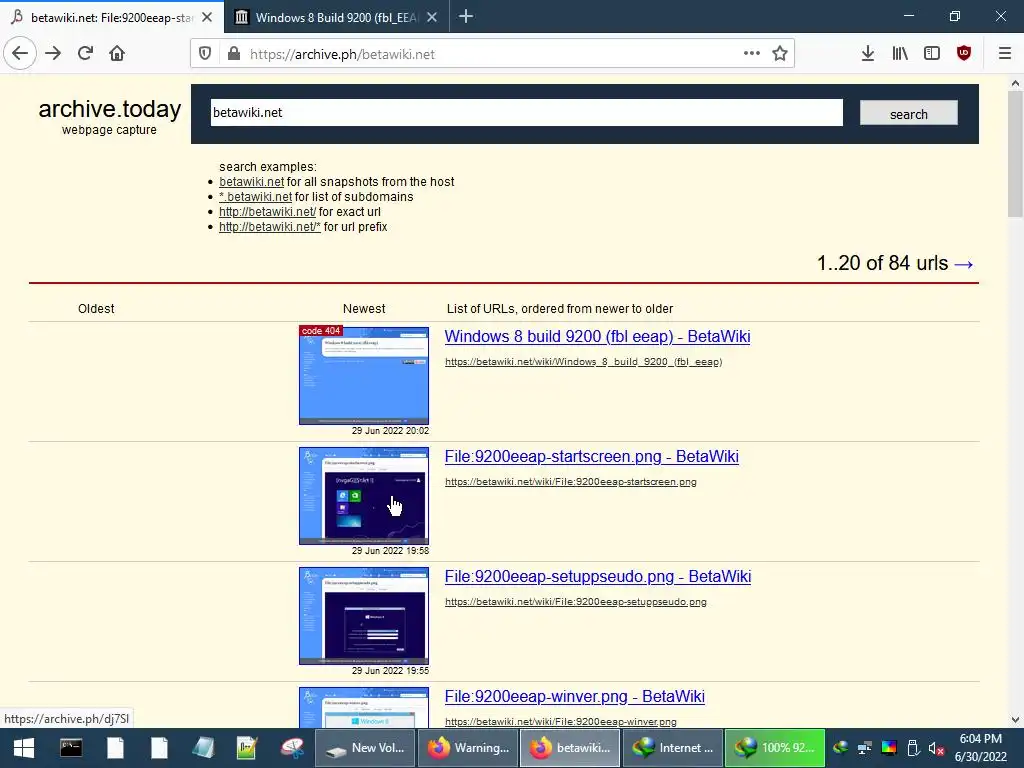
Task: Switch to betawiki... Firefox taskbar window
Action: [x=571, y=748]
